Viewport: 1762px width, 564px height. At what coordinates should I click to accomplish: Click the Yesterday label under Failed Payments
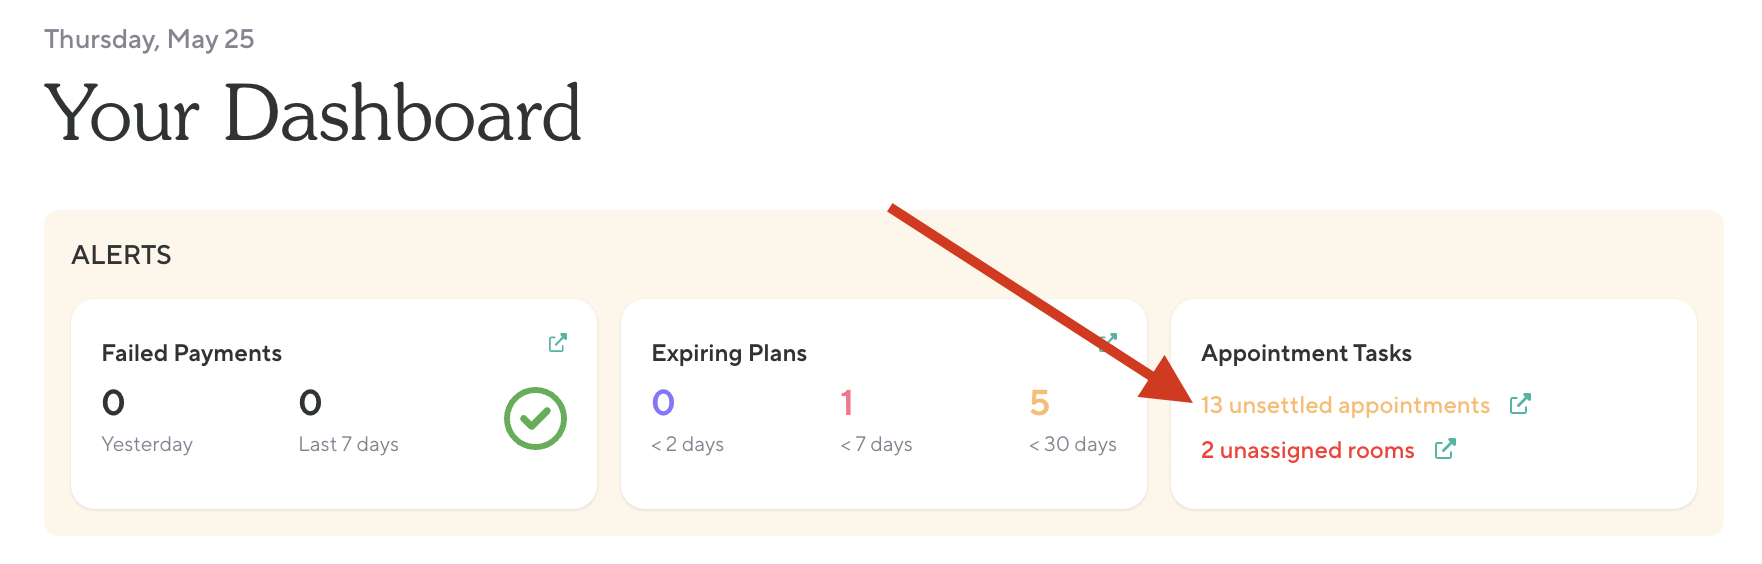[x=147, y=444]
